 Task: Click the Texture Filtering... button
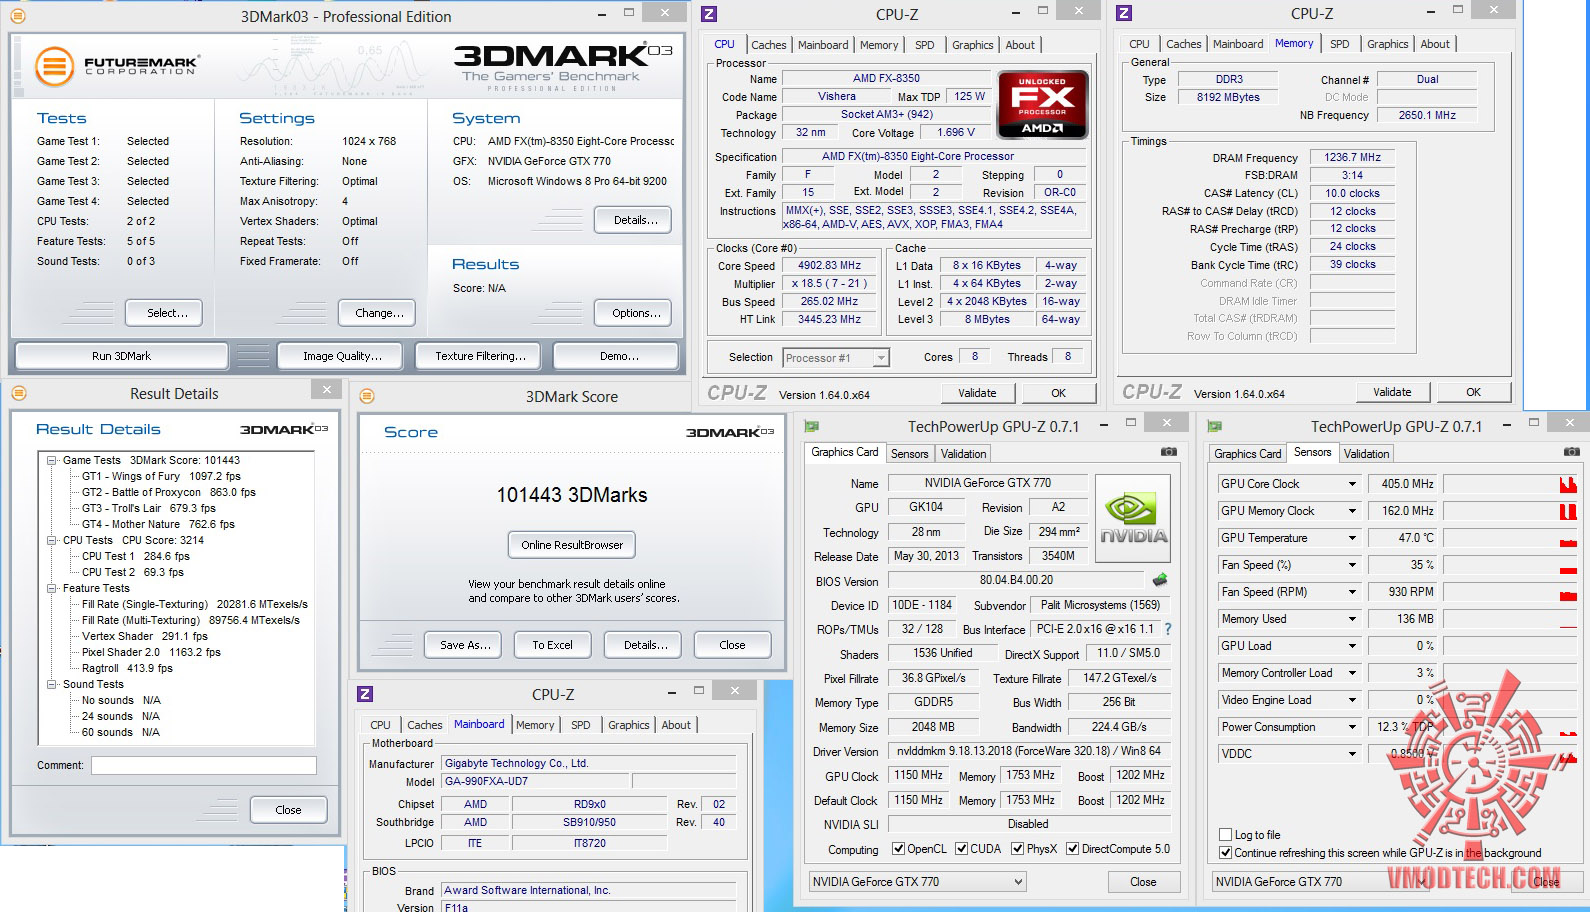[480, 356]
